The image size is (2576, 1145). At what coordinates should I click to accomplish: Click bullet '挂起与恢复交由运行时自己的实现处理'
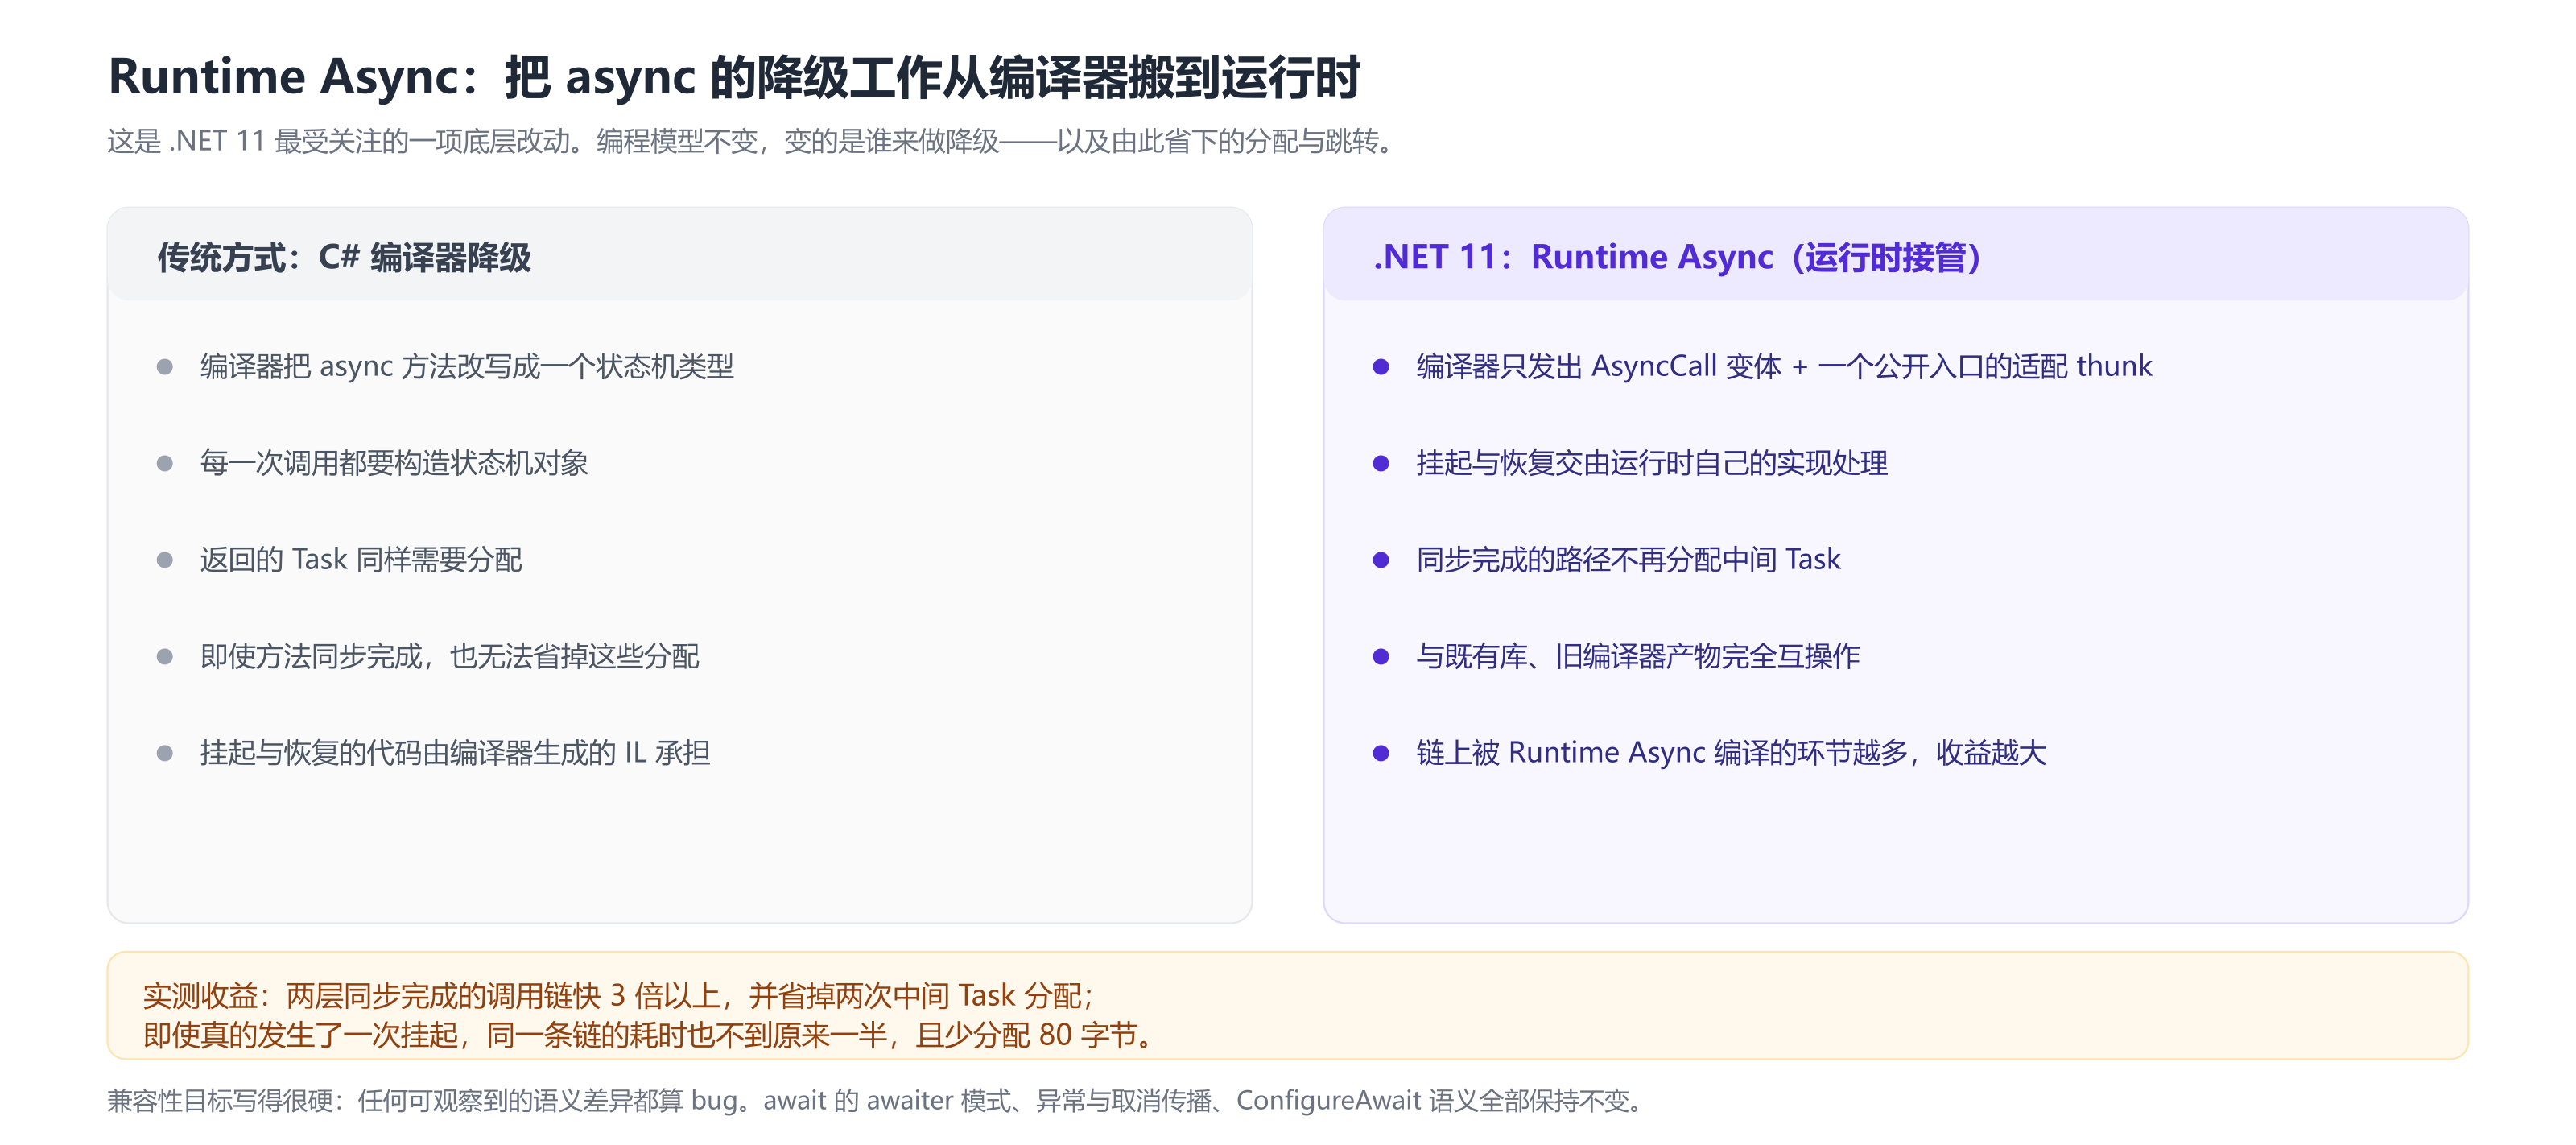point(1652,463)
